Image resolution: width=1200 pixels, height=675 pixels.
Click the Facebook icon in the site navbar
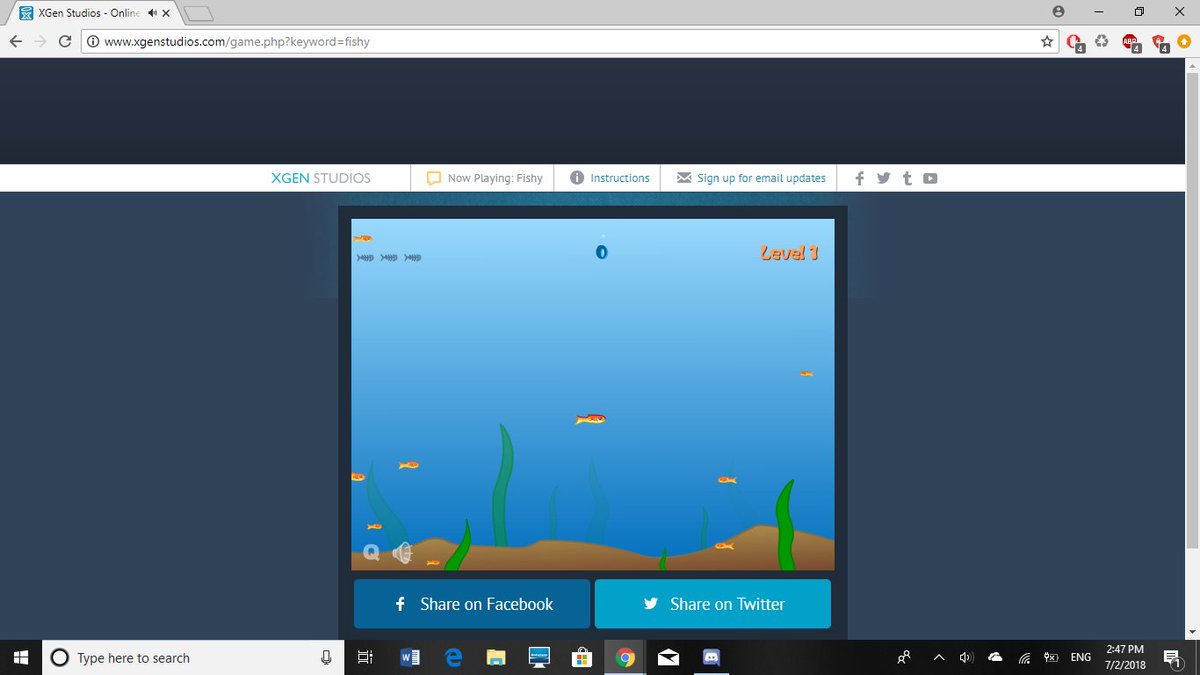pyautogui.click(x=860, y=178)
